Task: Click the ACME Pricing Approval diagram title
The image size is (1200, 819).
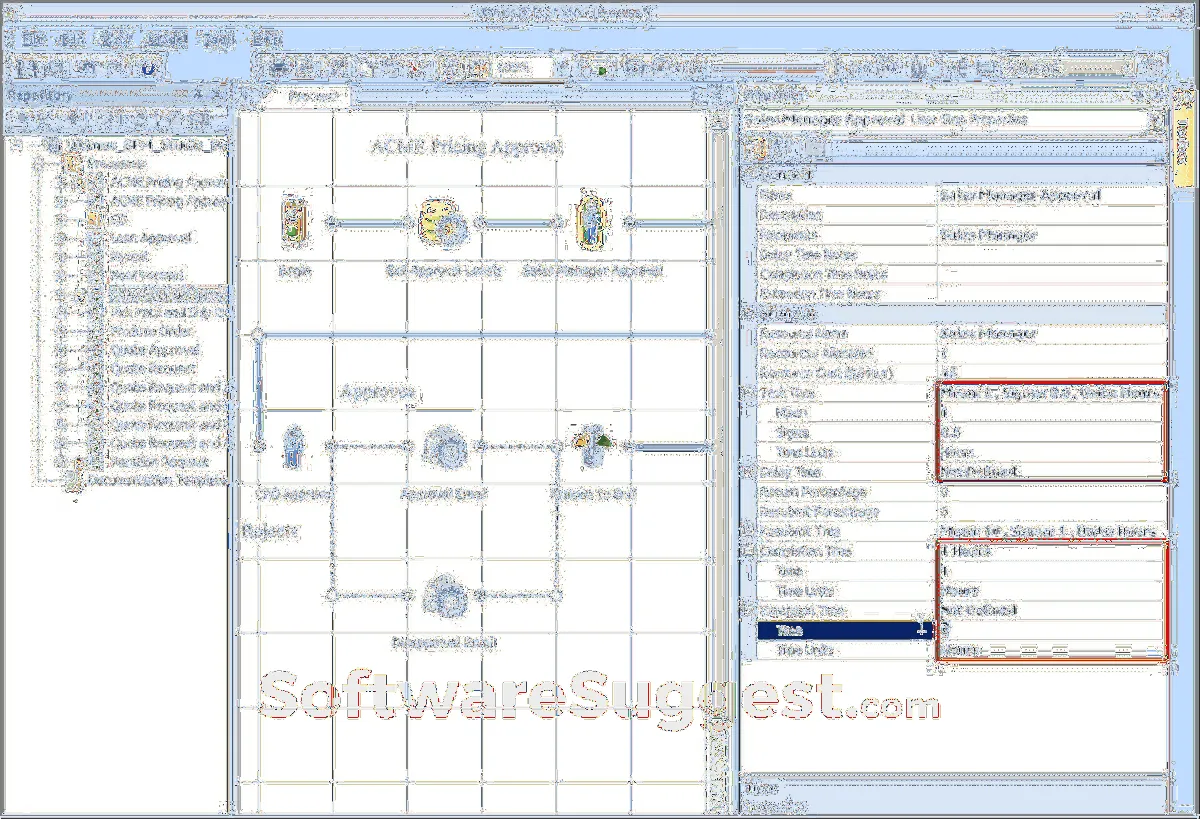Action: (466, 147)
